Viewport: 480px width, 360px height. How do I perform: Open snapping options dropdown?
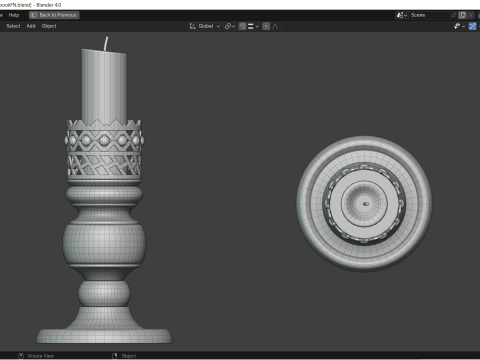(253, 26)
